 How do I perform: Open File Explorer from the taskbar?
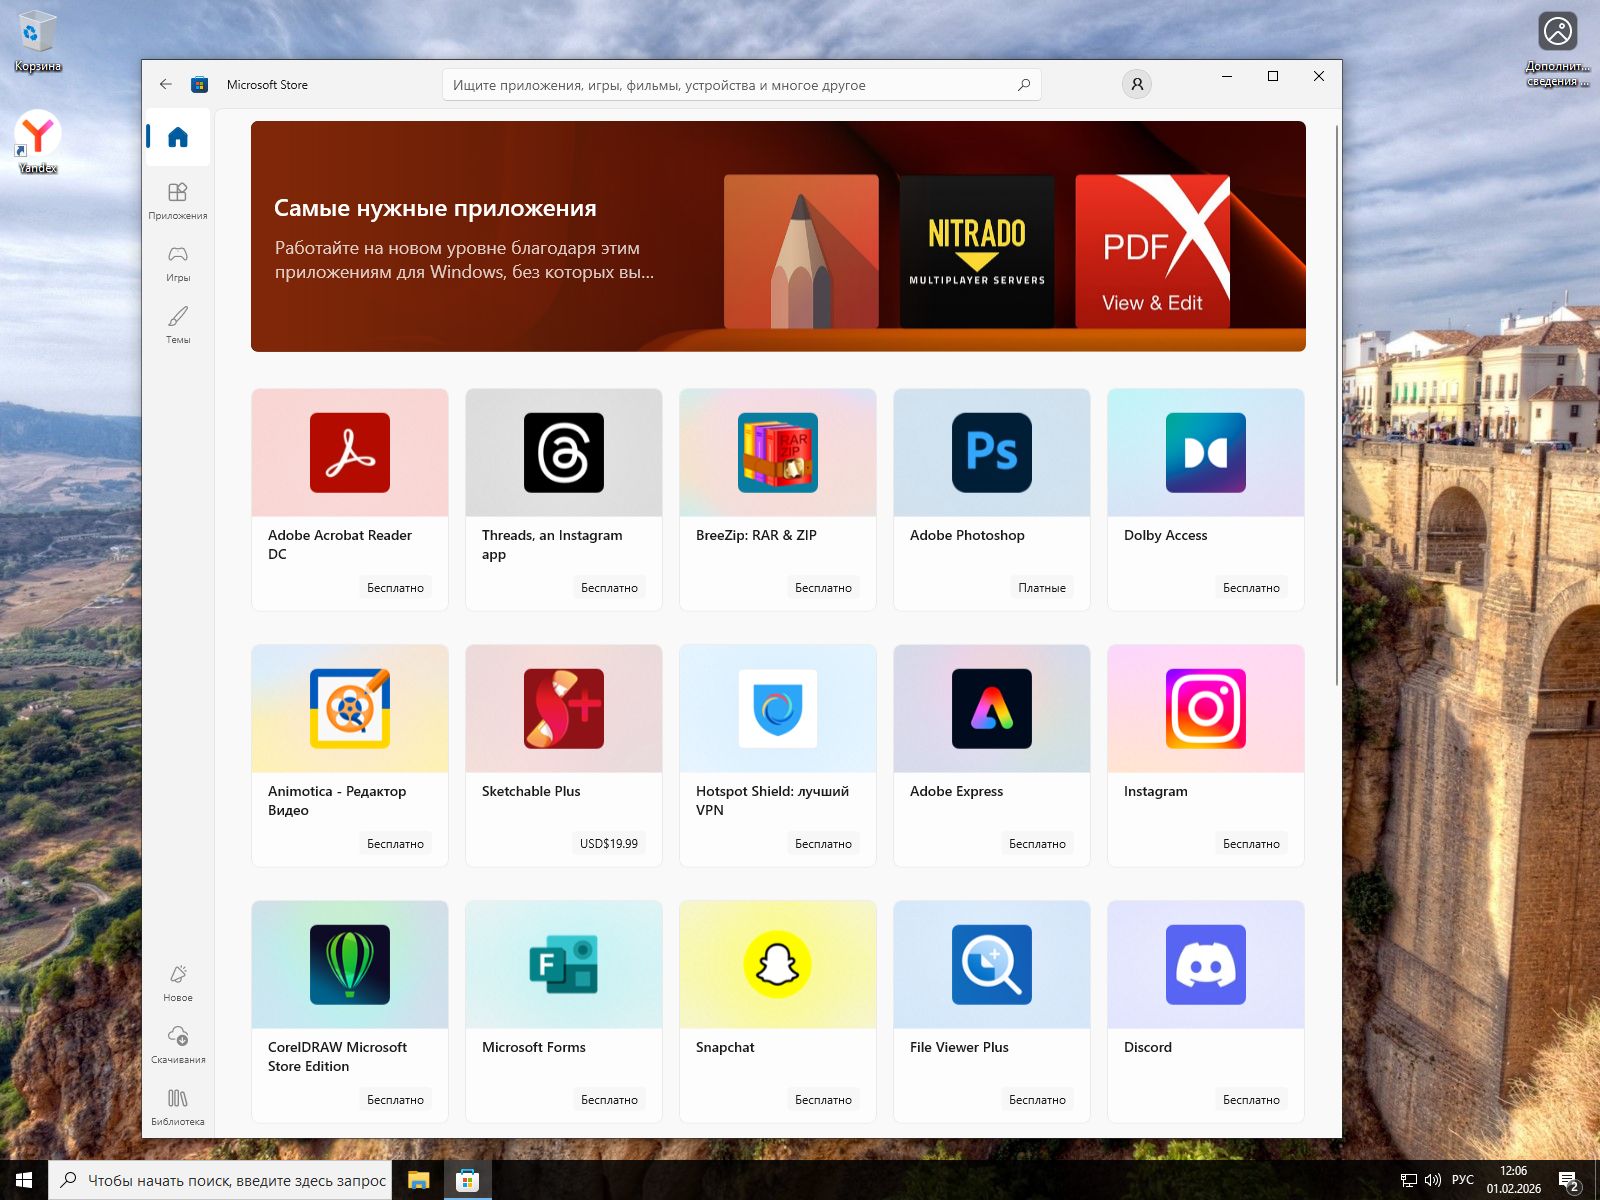(418, 1180)
